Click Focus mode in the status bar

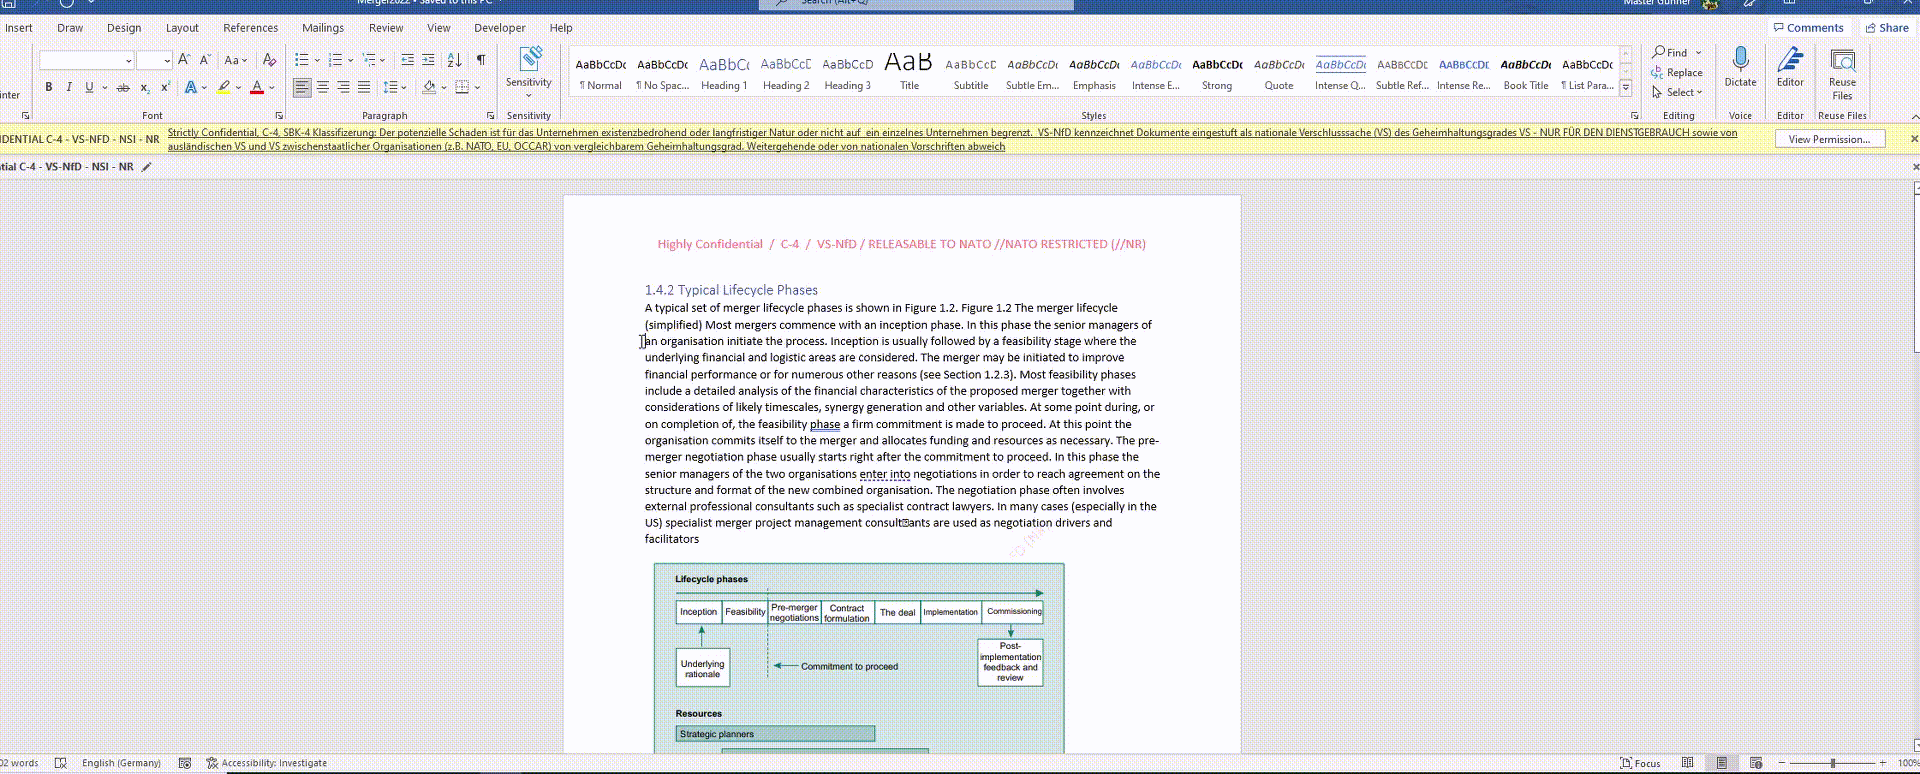pyautogui.click(x=1640, y=763)
